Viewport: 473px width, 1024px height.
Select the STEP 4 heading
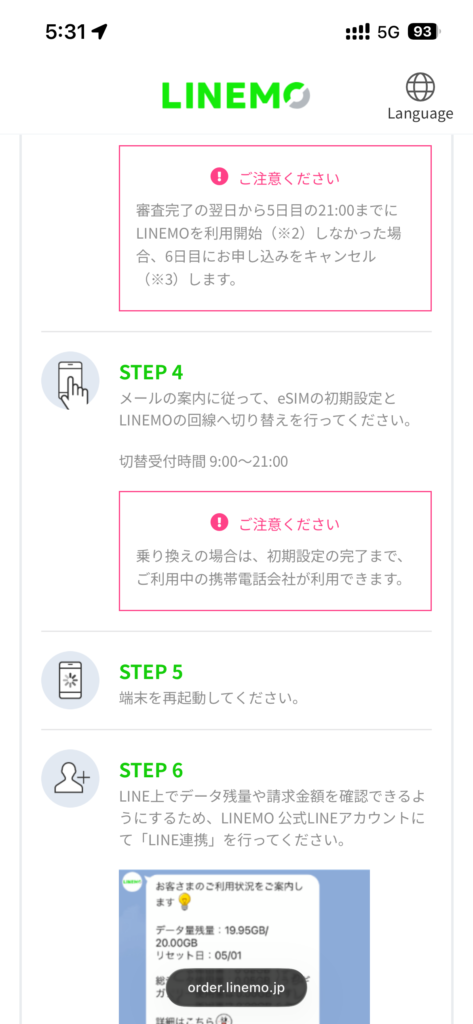pos(152,372)
